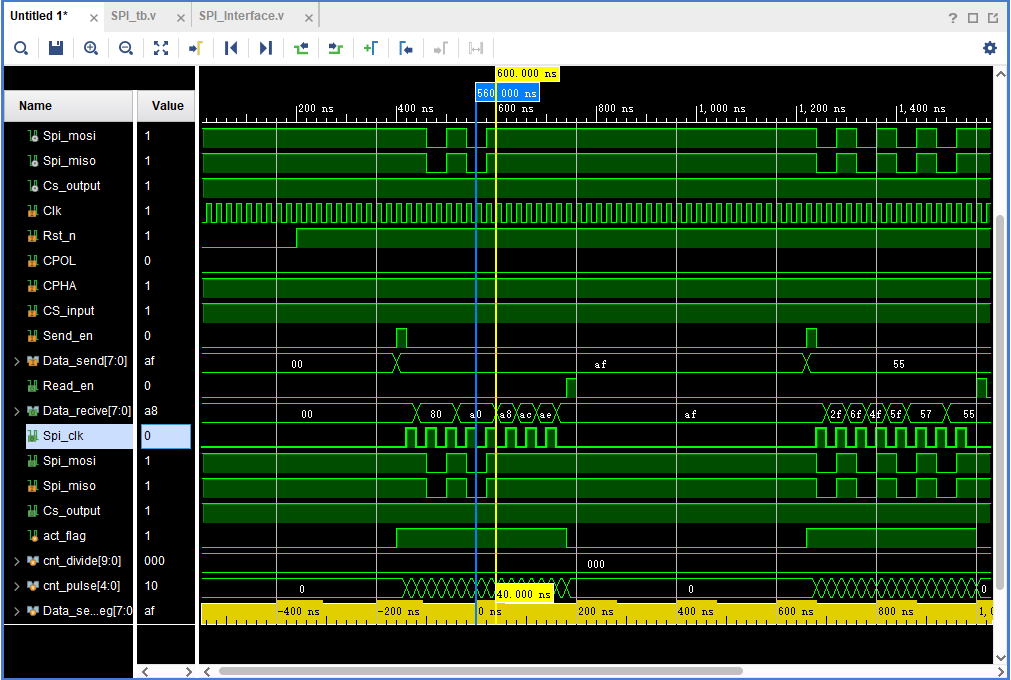This screenshot has width=1011, height=680.
Task: Click cnt_pulse value '10'
Action: (151, 586)
